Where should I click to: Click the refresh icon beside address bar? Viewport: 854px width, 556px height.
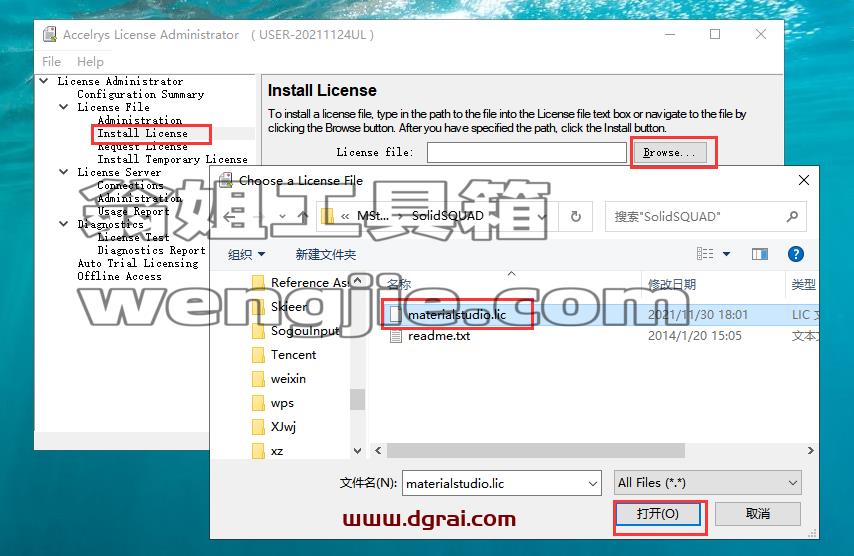576,216
